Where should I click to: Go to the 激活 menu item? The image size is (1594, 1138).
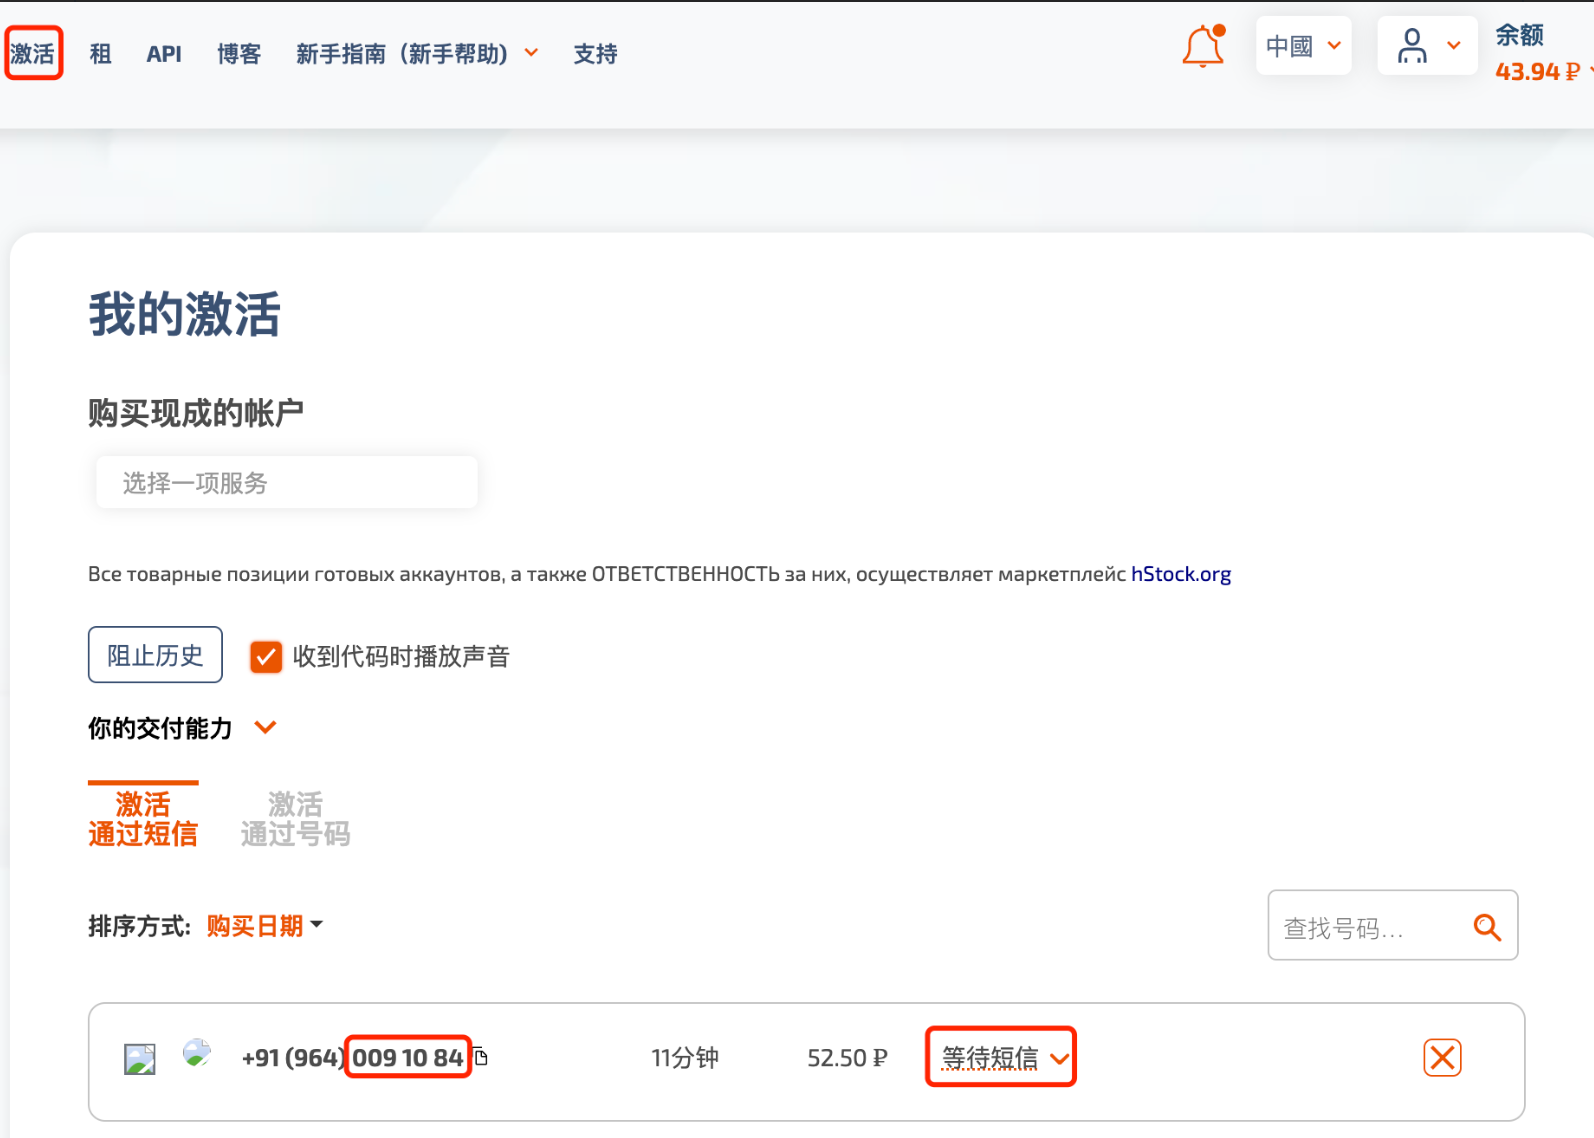33,53
